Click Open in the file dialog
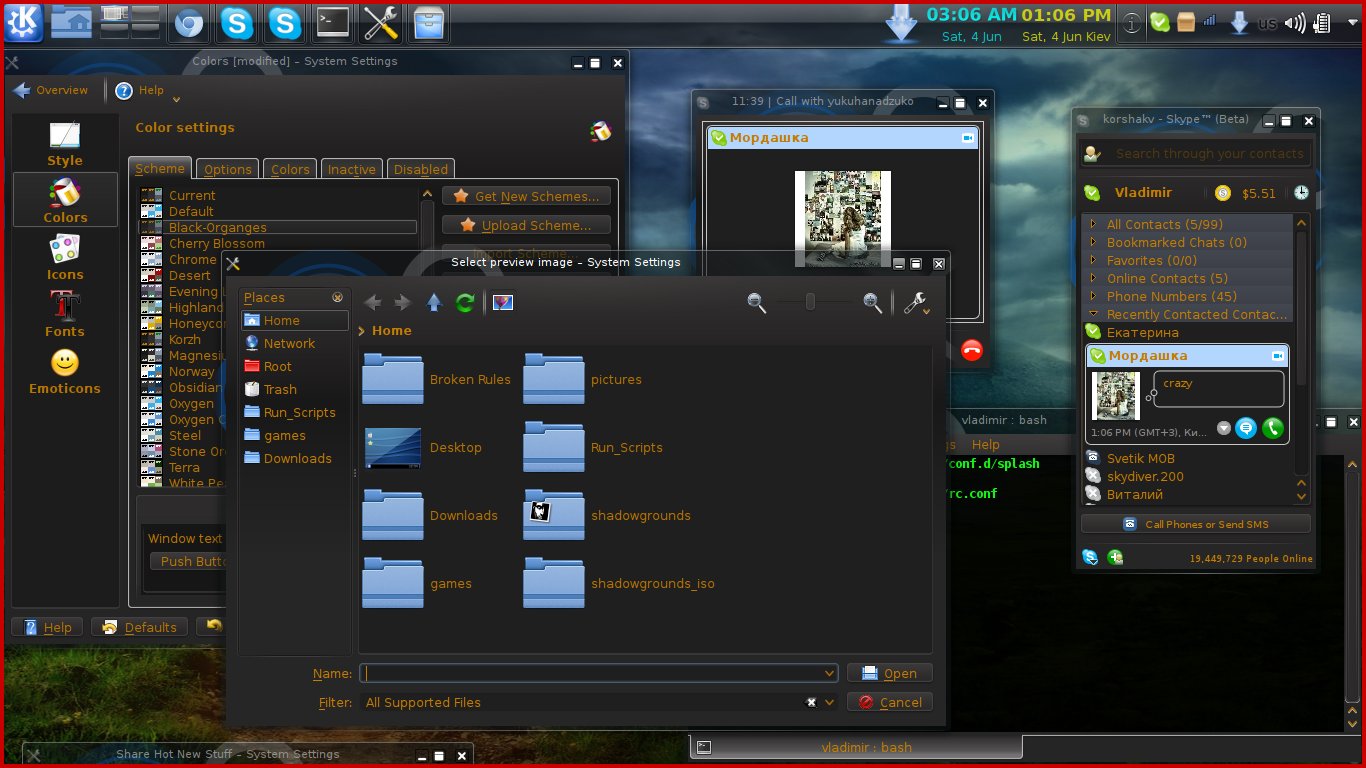Image resolution: width=1366 pixels, height=768 pixels. [890, 674]
